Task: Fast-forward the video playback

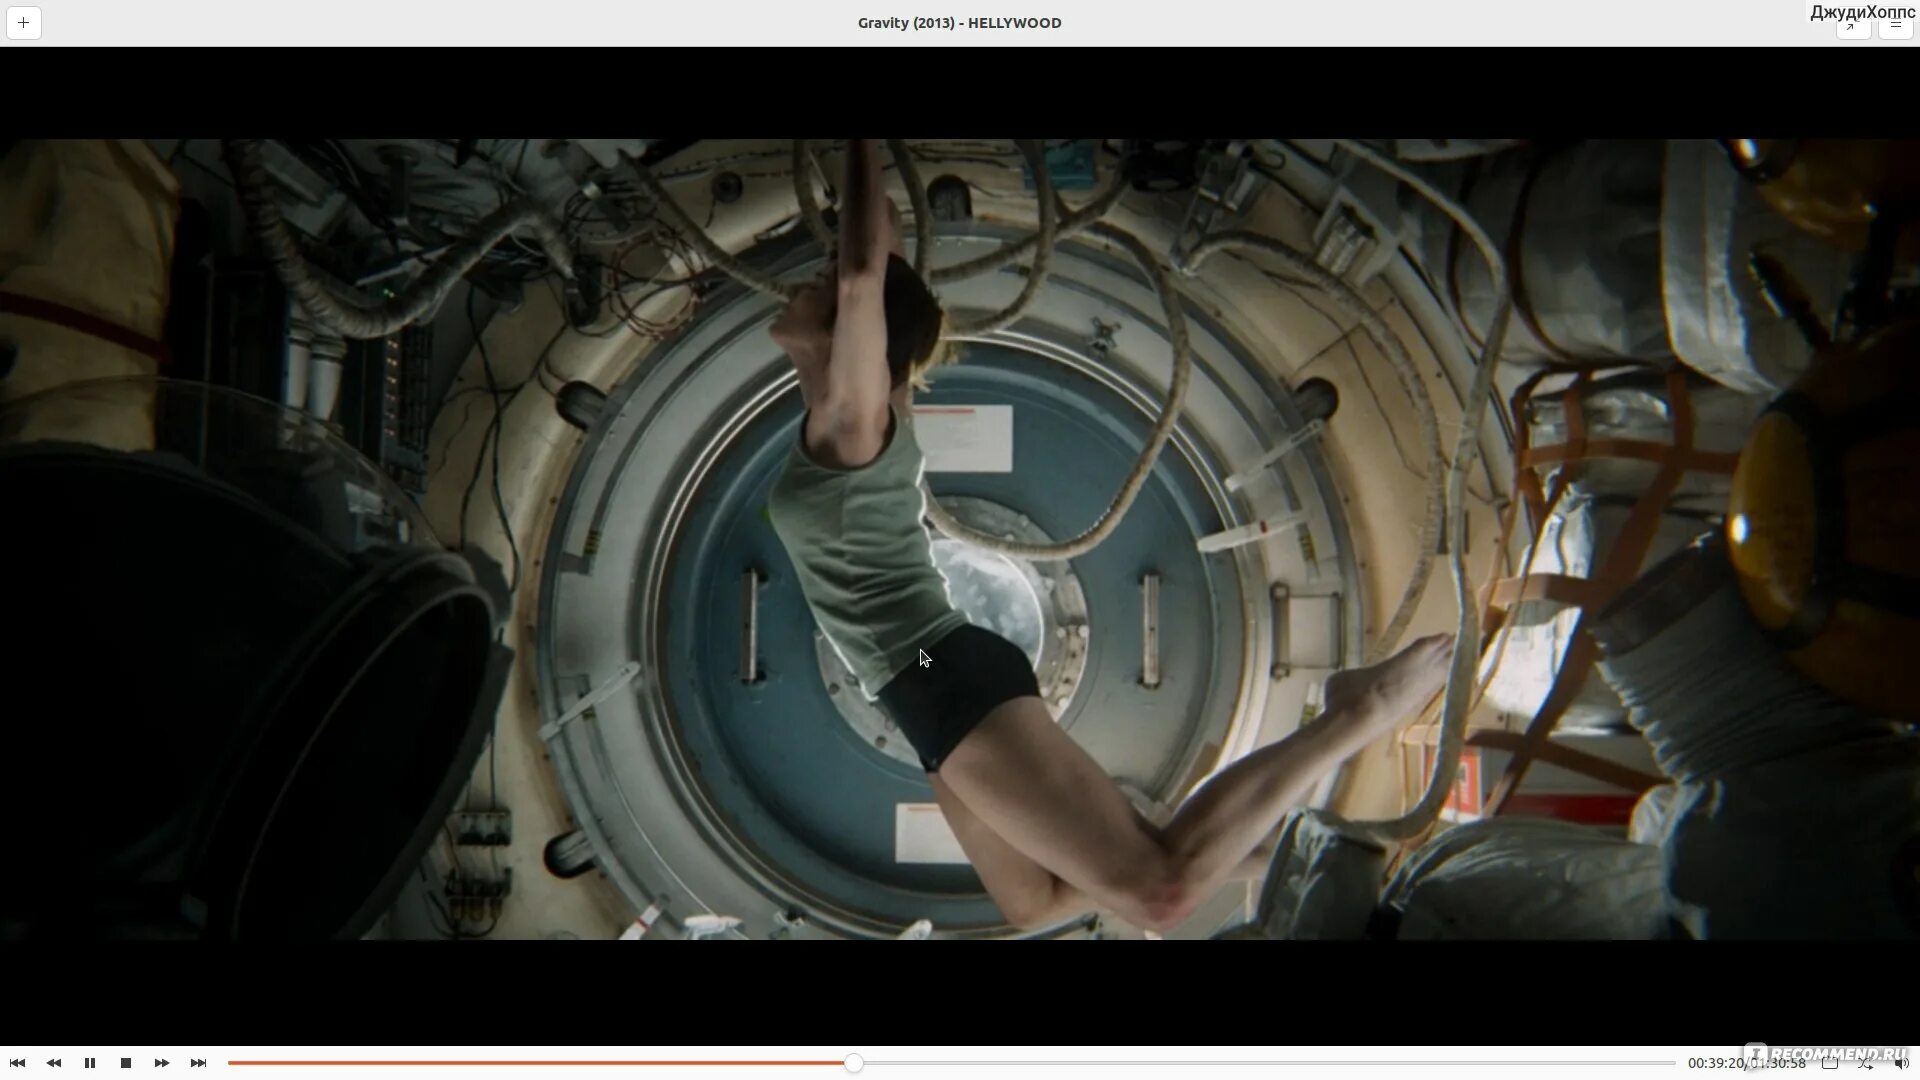Action: [x=162, y=1063]
